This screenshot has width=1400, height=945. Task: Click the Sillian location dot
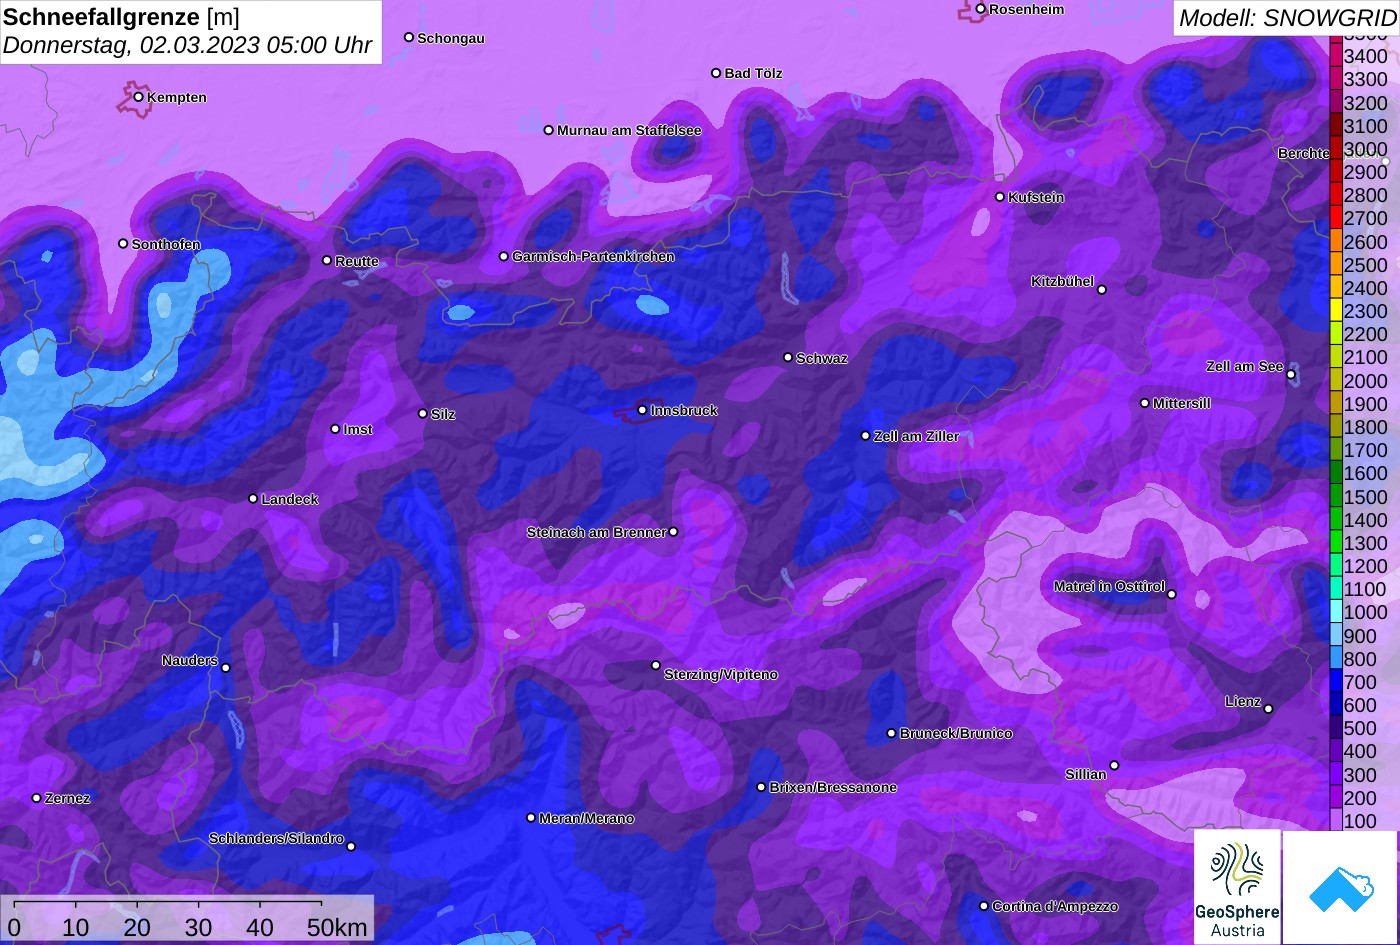1114,766
